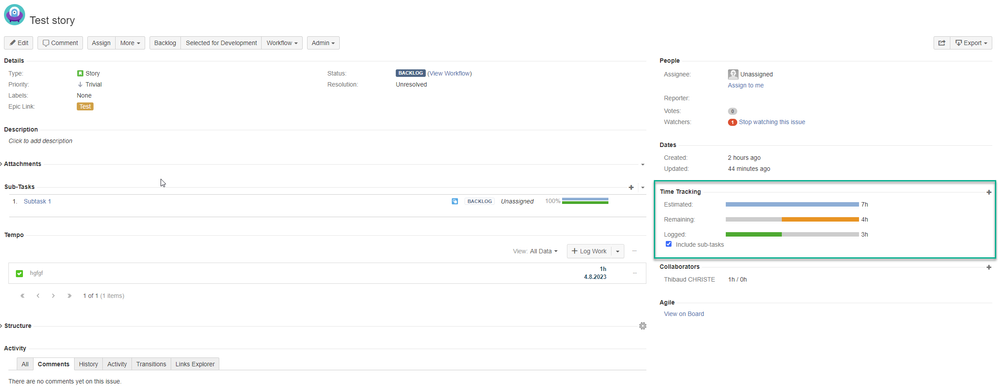Open Structure settings gear icon
This screenshot has width=998, height=388.
pos(643,326)
